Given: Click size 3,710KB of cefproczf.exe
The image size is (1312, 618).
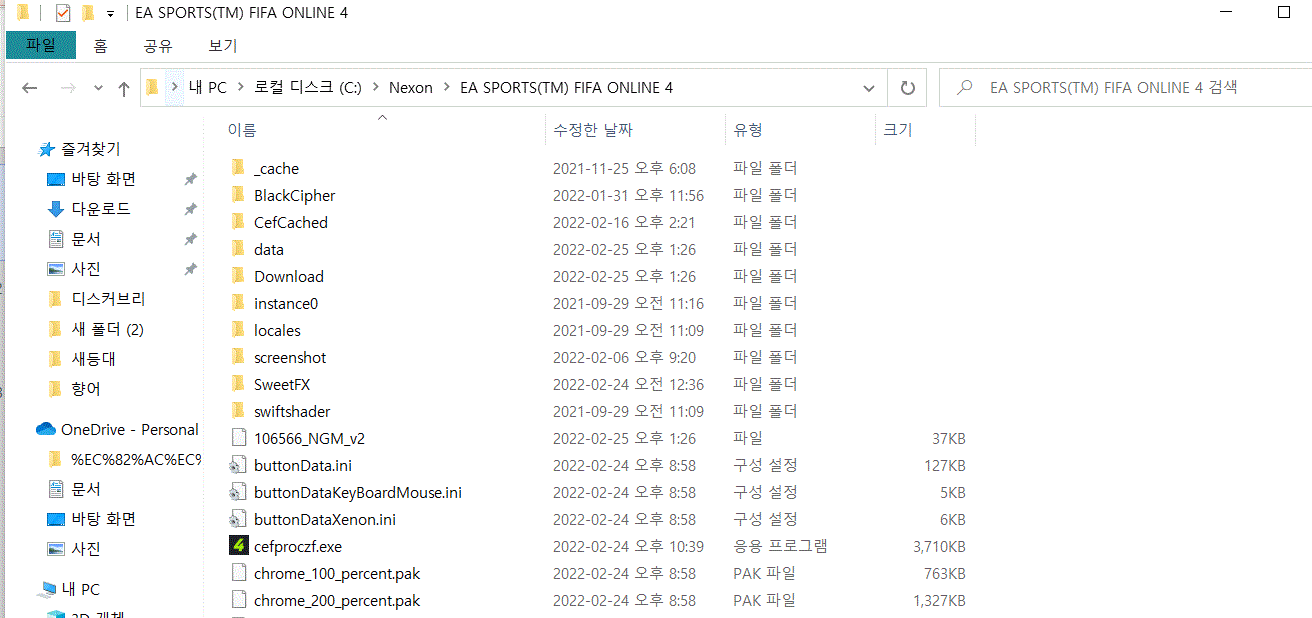Looking at the screenshot, I should click(939, 546).
